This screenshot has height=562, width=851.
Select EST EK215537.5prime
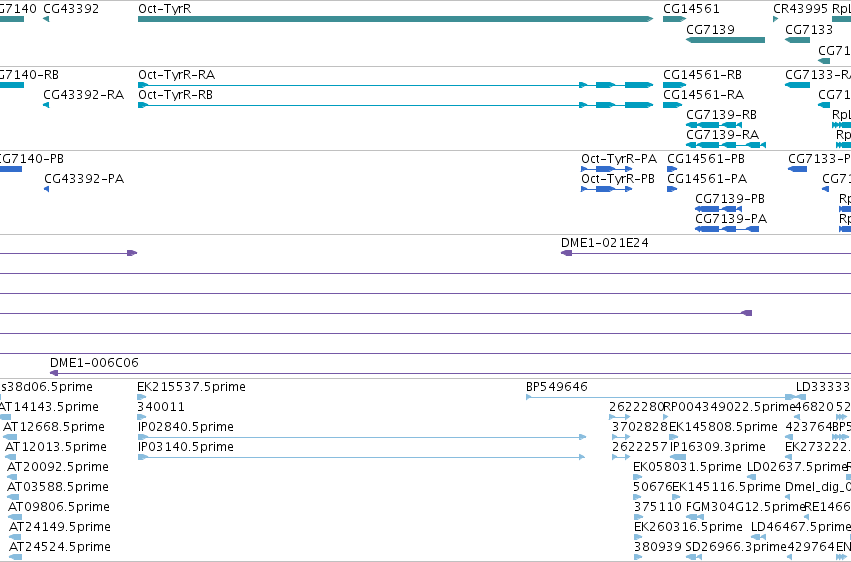coord(142,397)
